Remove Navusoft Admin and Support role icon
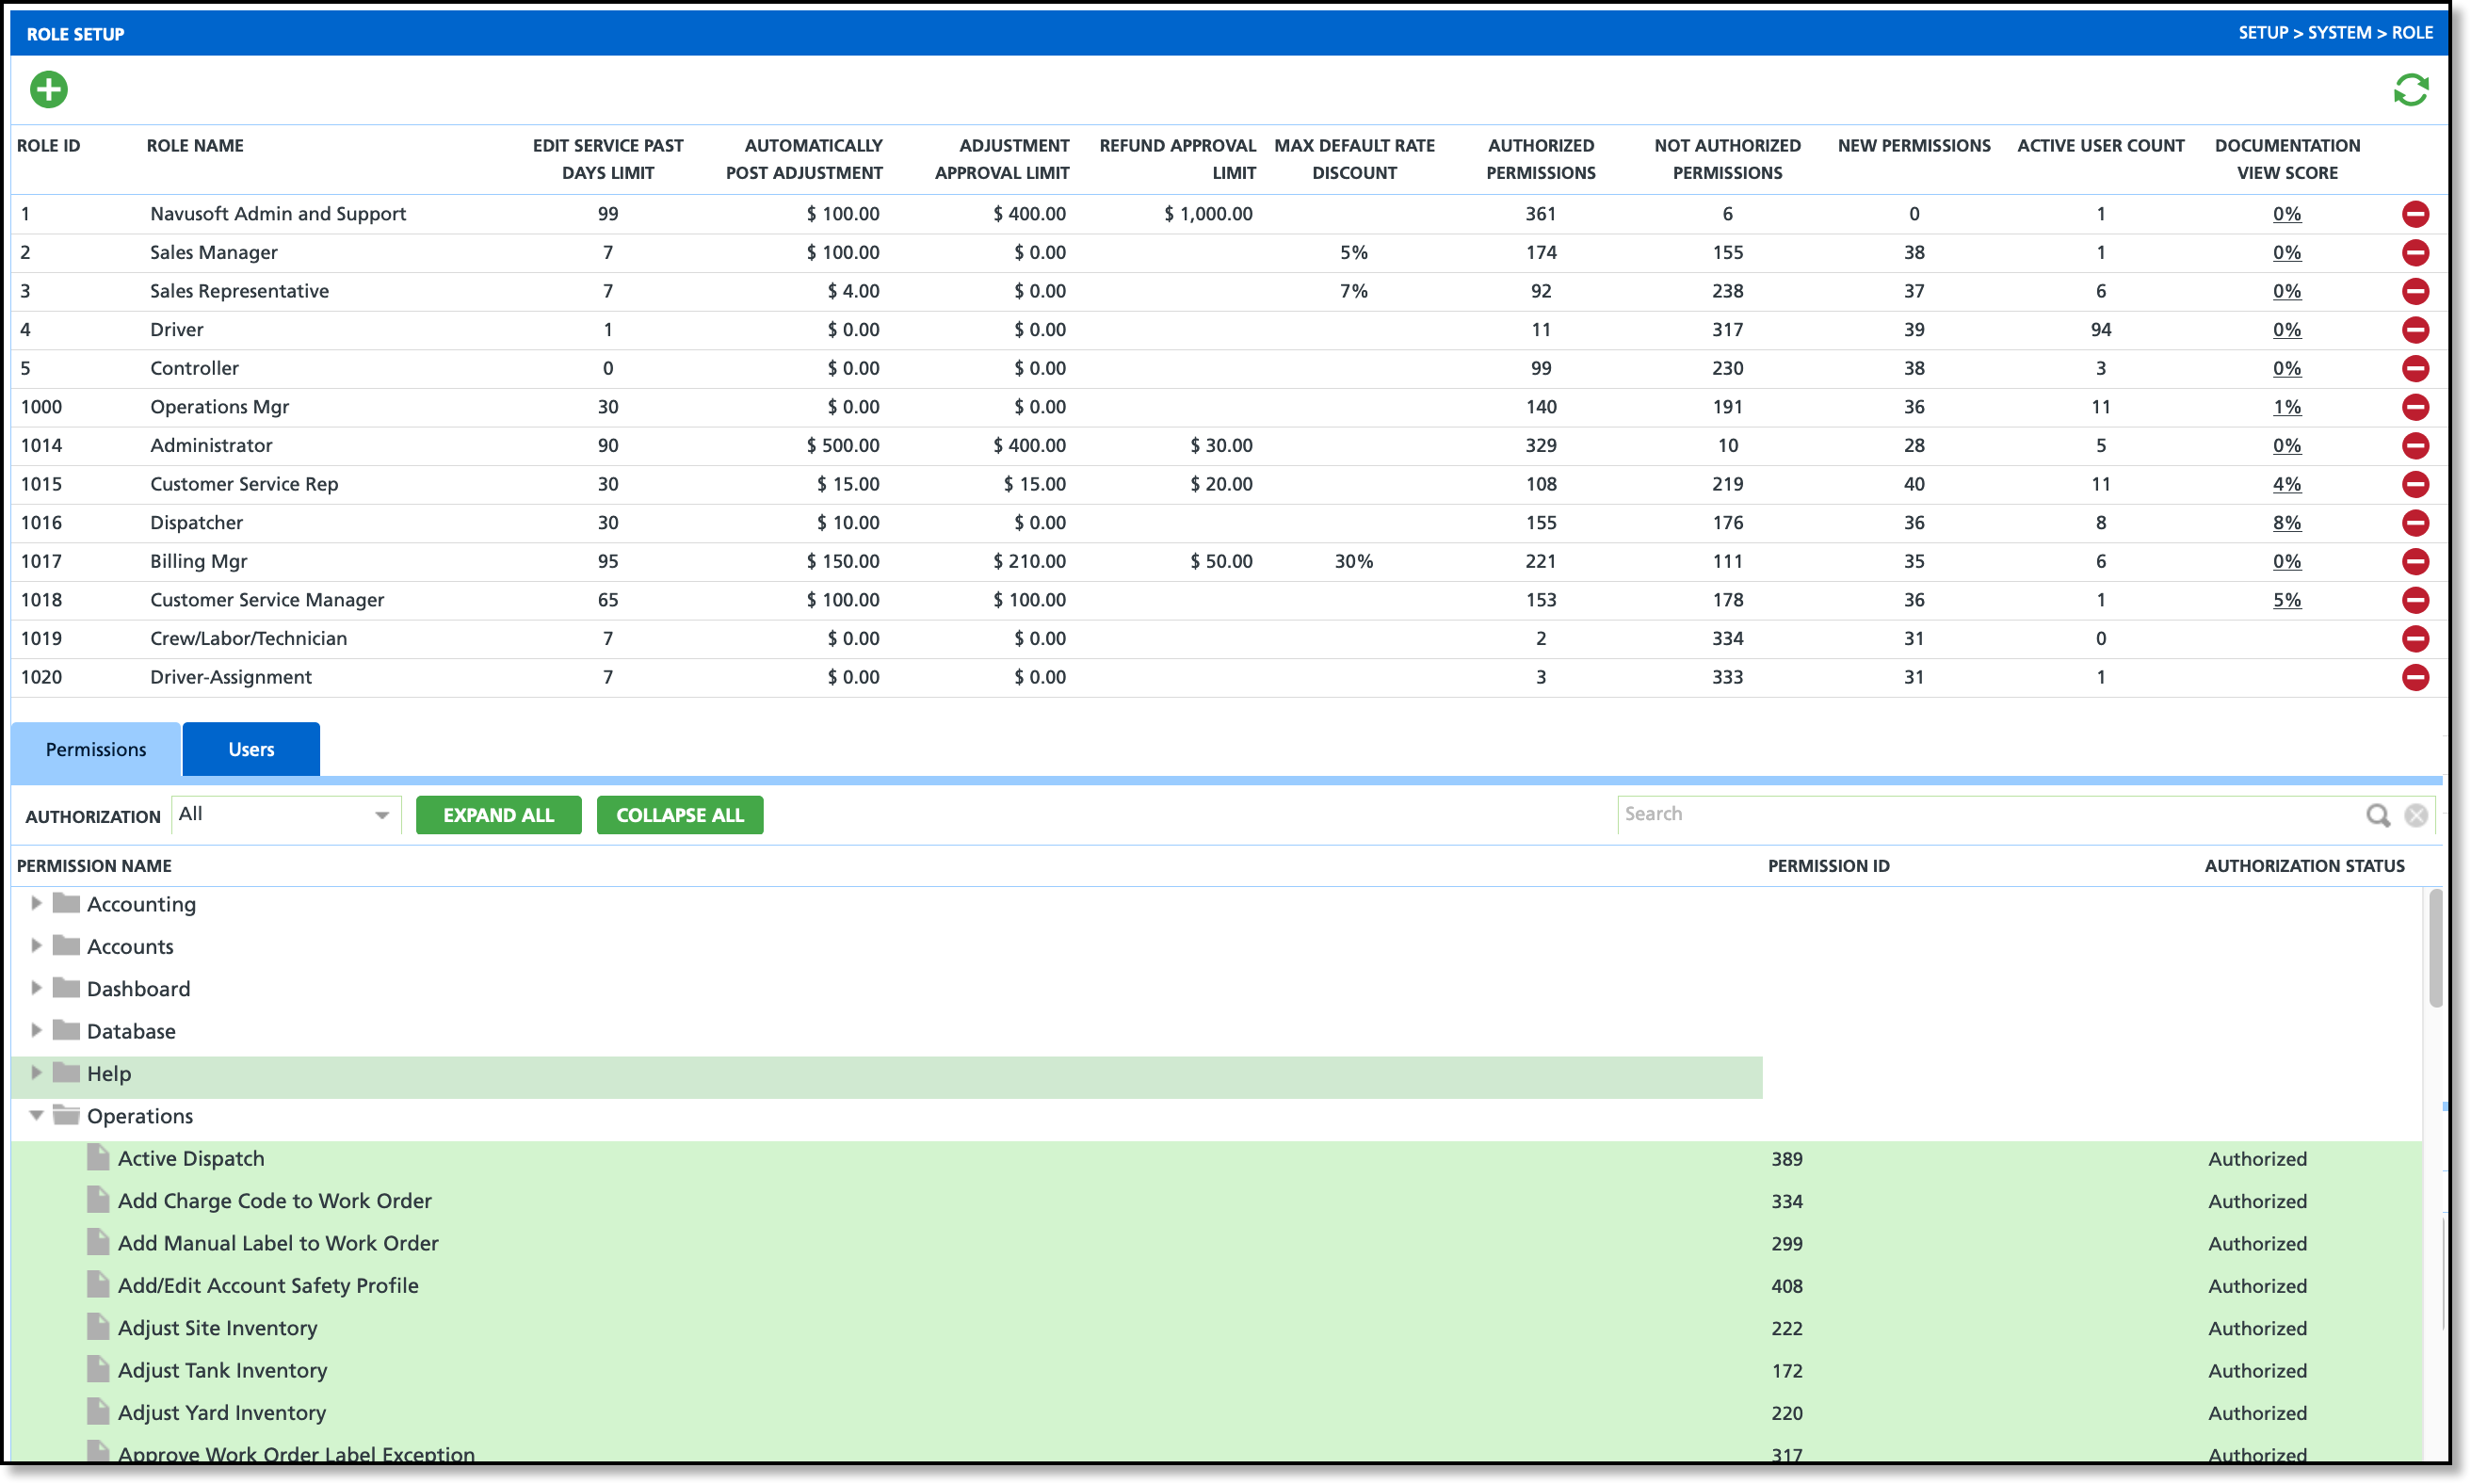The image size is (2471, 1484). [2415, 214]
